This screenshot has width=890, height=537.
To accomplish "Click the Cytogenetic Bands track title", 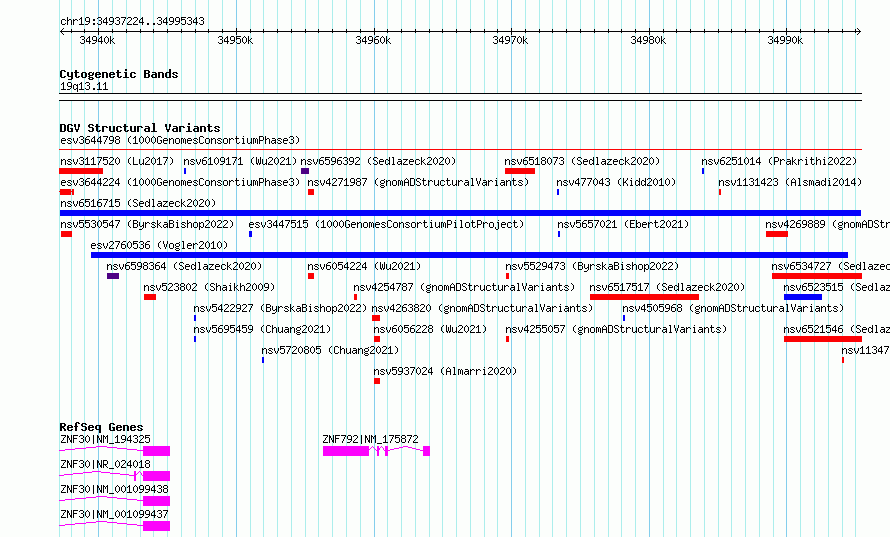I will [x=119, y=74].
